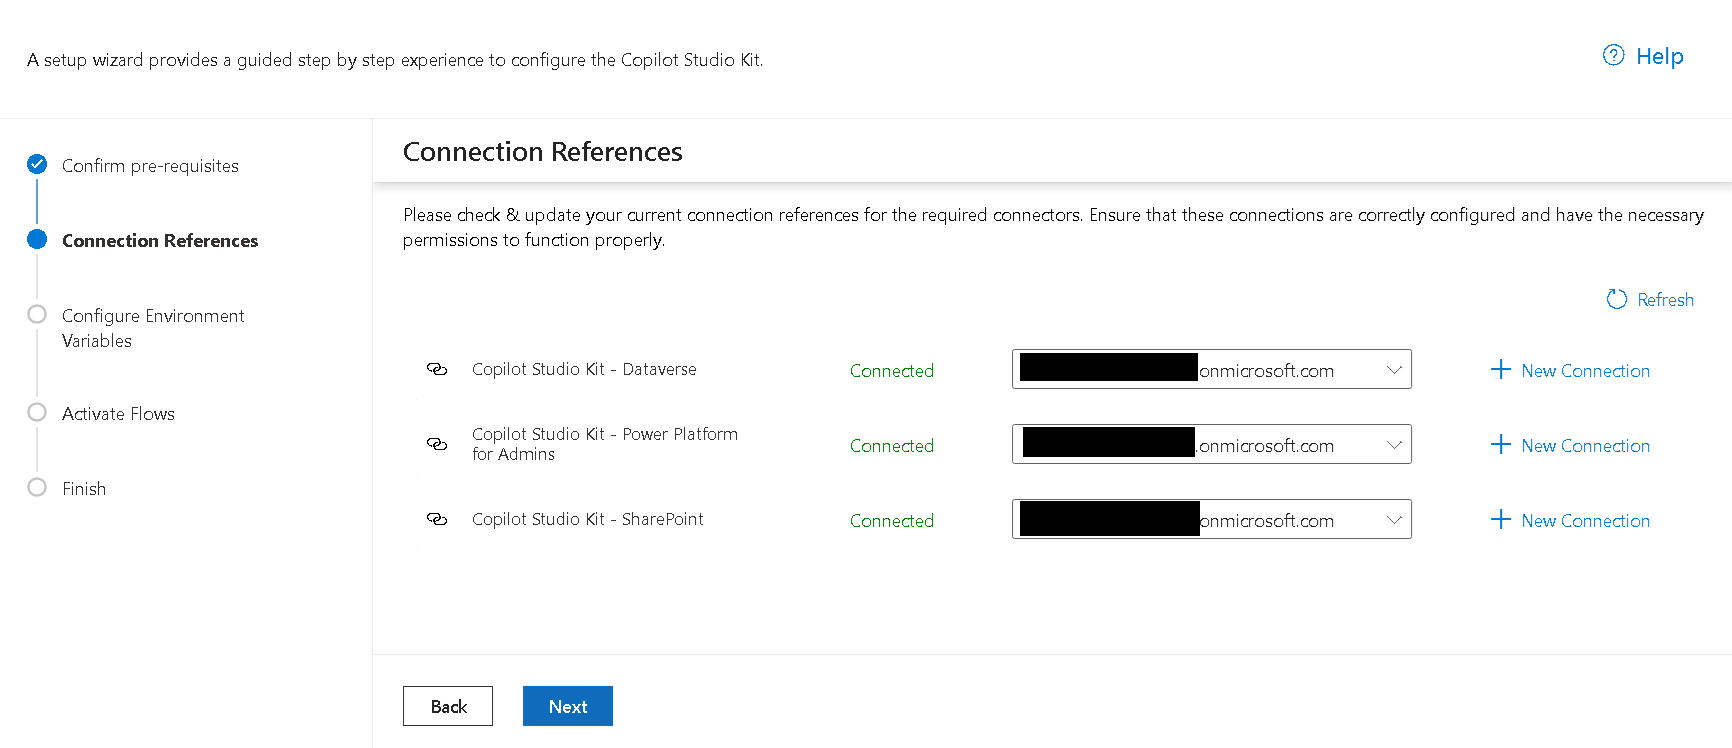Screen dimensions: 1732x748
Task: Click the Refresh circular arrow icon
Action: (x=1616, y=299)
